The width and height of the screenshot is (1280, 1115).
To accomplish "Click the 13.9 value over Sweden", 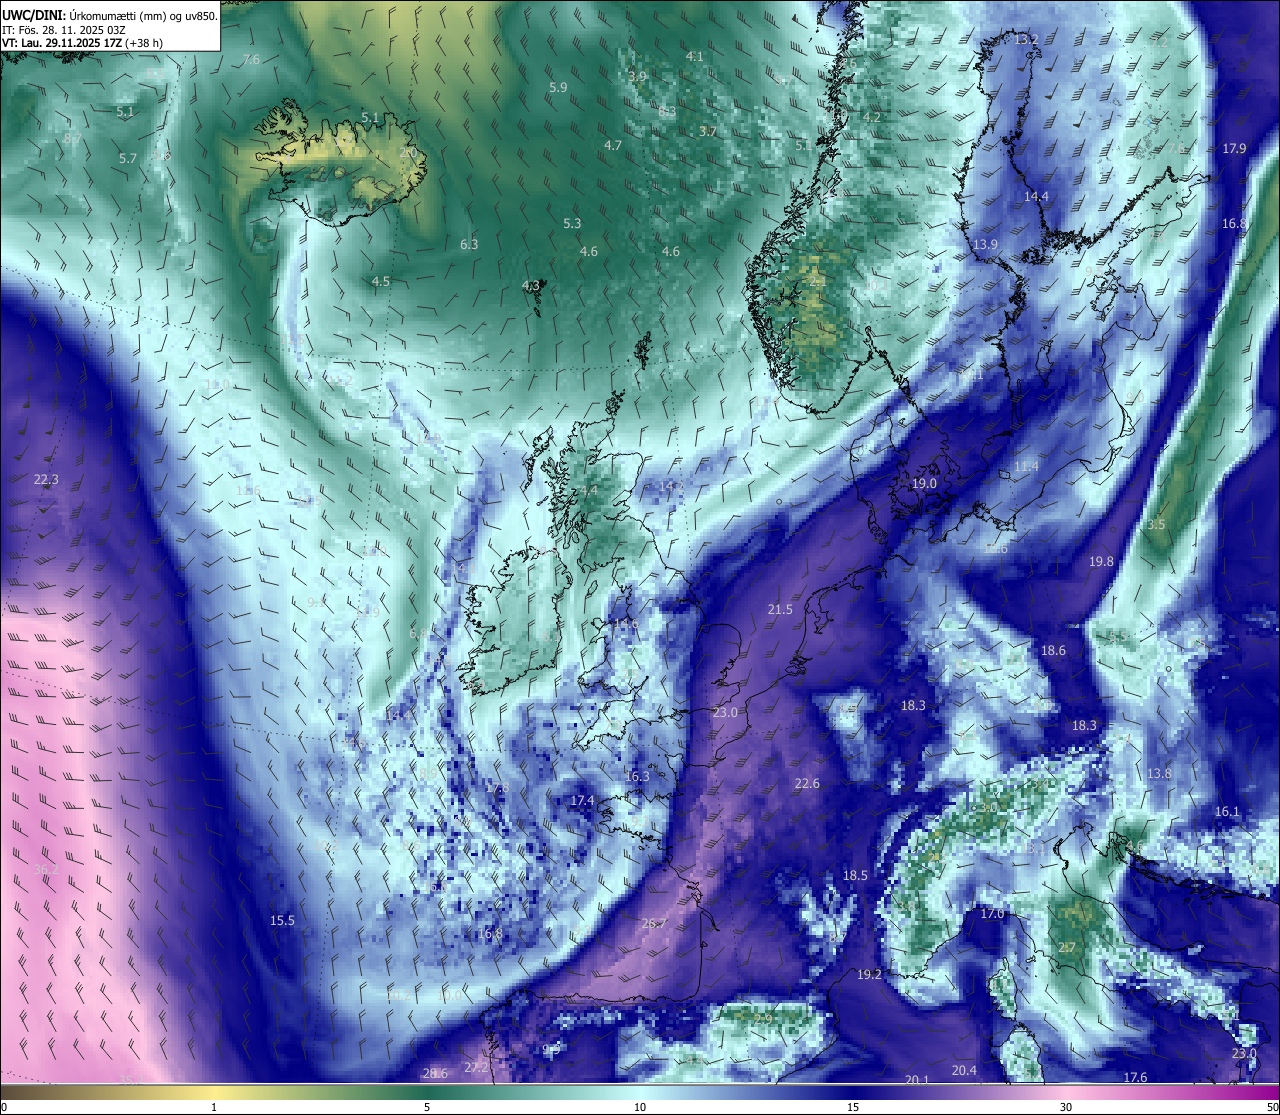I will click(986, 245).
